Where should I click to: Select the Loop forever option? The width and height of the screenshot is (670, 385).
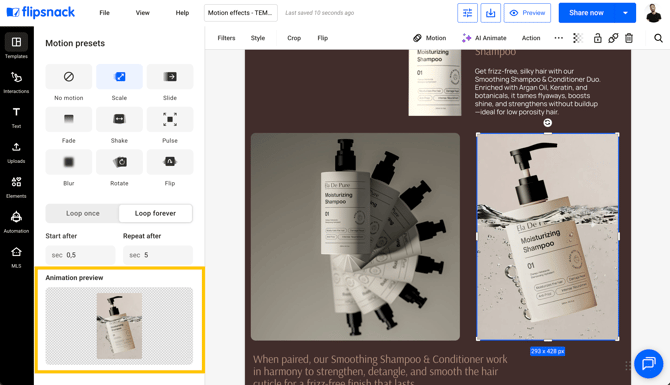click(156, 213)
